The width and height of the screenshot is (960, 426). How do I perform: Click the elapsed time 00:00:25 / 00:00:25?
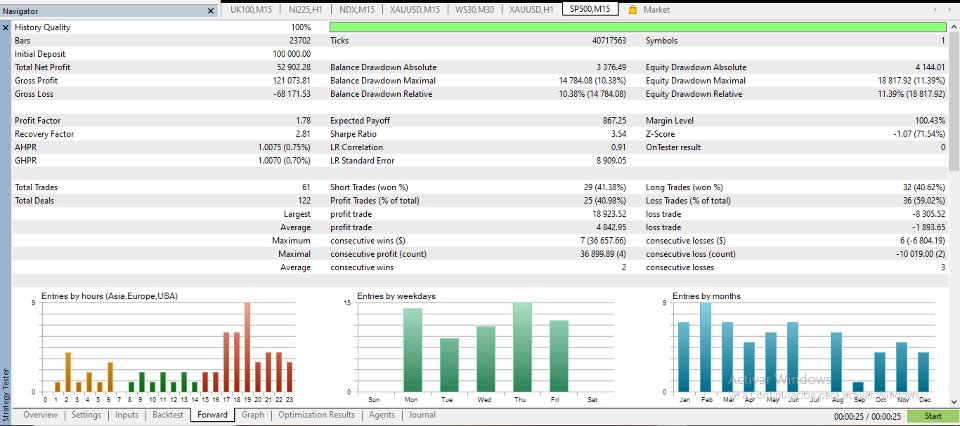tap(869, 416)
